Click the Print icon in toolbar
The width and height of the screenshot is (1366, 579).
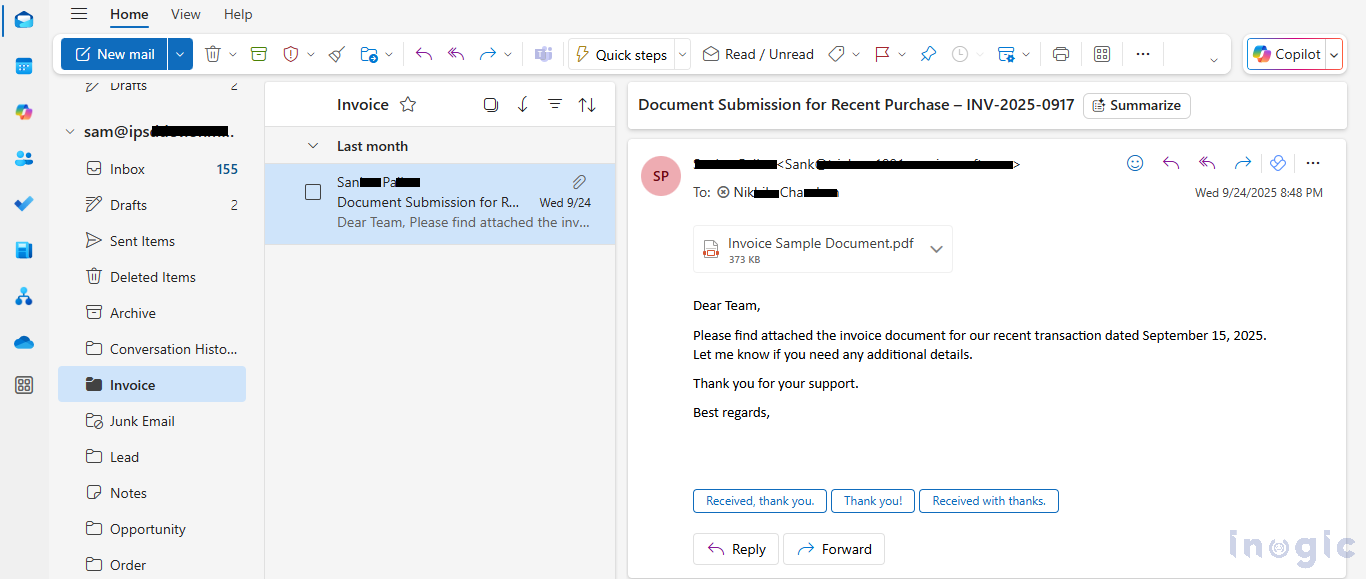click(x=1061, y=54)
